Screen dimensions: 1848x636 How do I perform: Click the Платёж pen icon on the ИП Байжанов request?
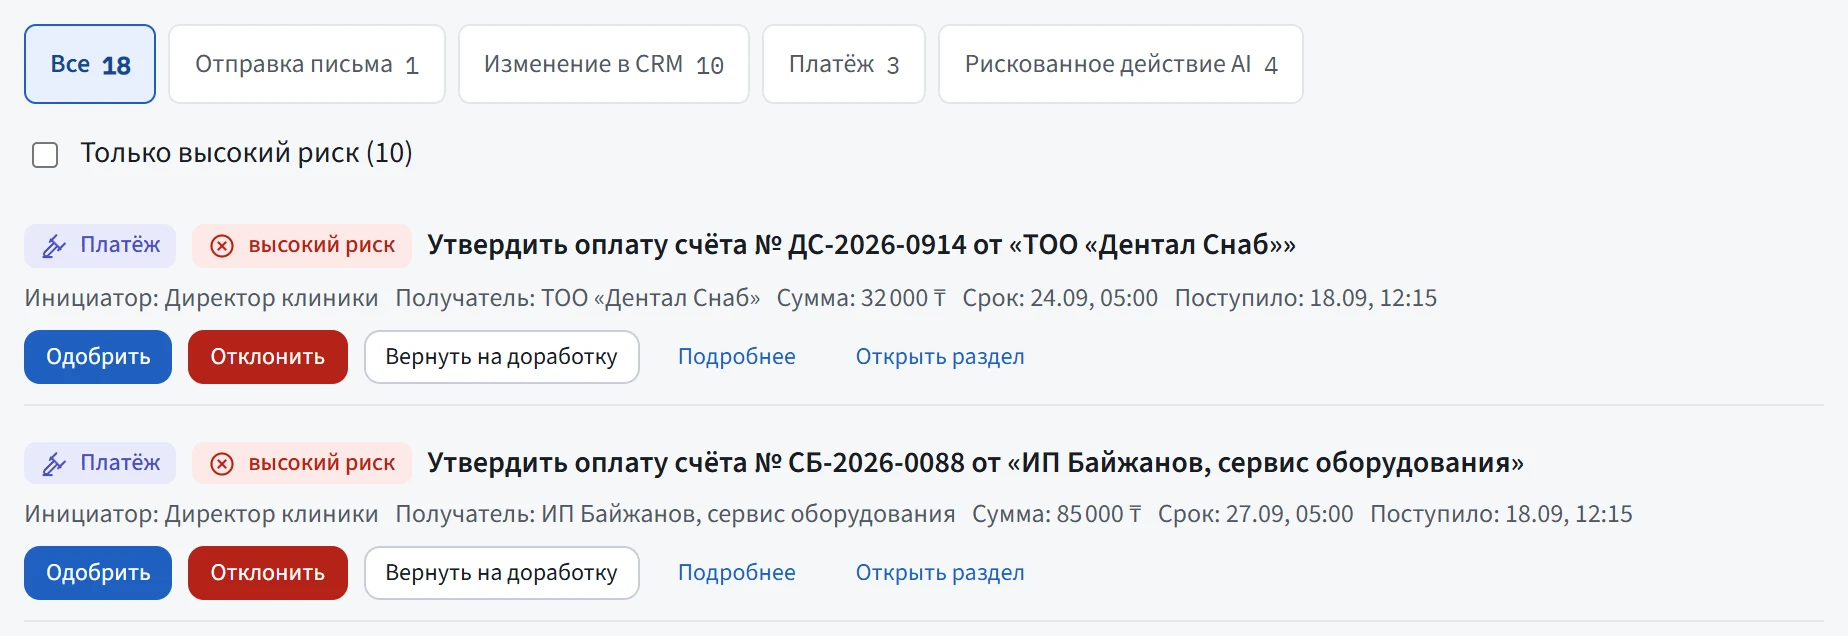tap(54, 464)
